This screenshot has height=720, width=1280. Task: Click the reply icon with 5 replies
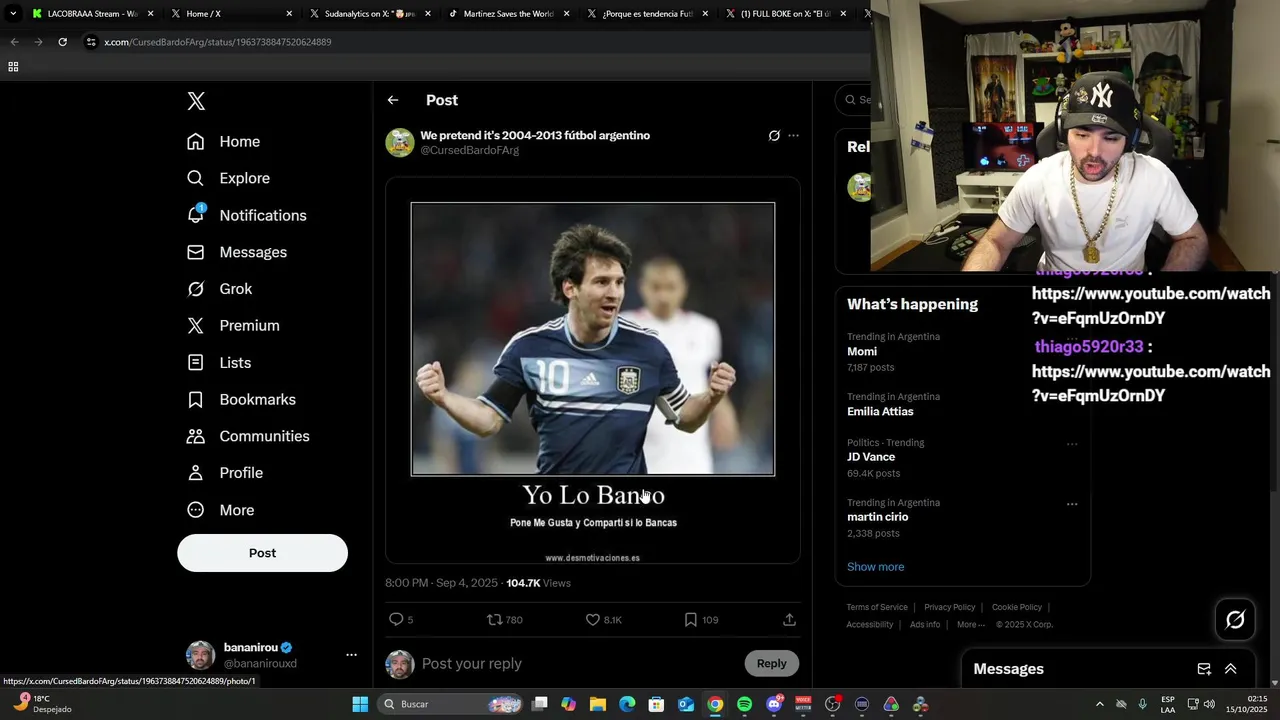pyautogui.click(x=396, y=620)
